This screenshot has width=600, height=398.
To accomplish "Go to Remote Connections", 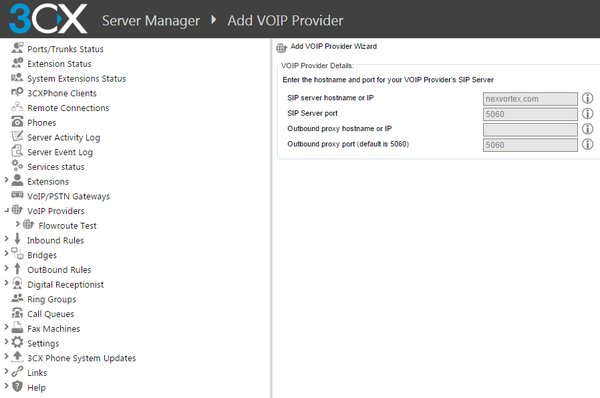I will [x=68, y=108].
